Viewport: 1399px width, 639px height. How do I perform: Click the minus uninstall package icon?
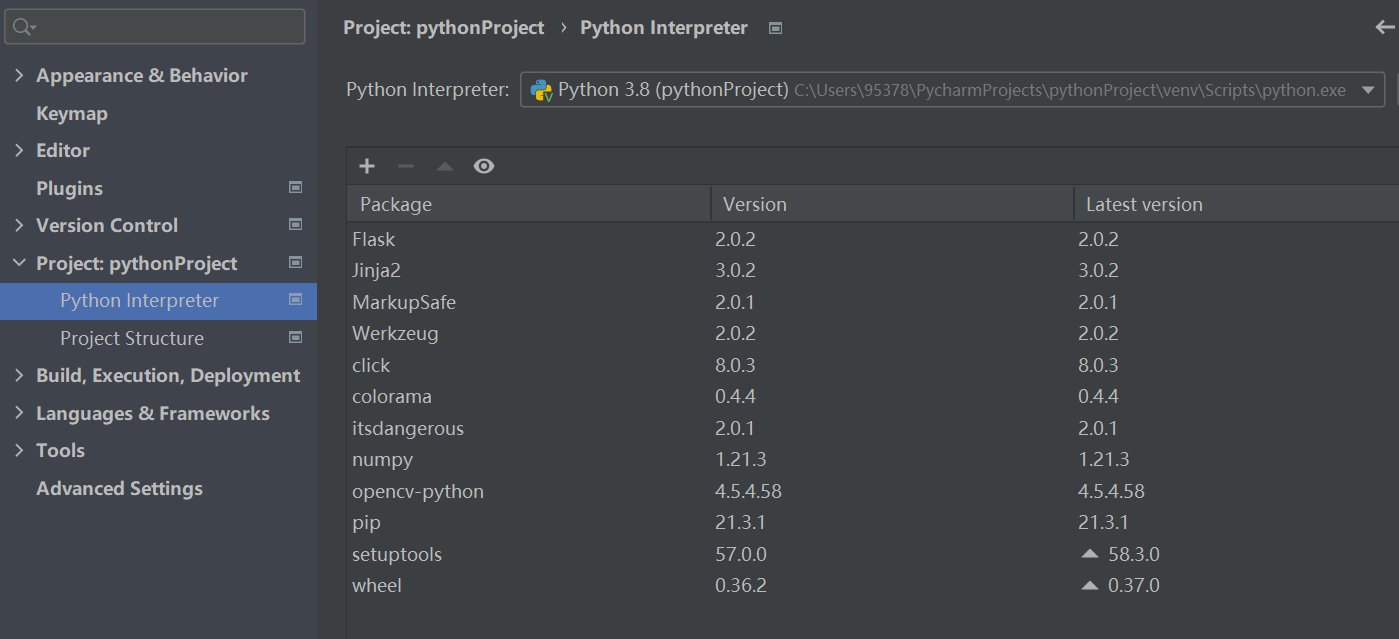click(x=405, y=166)
